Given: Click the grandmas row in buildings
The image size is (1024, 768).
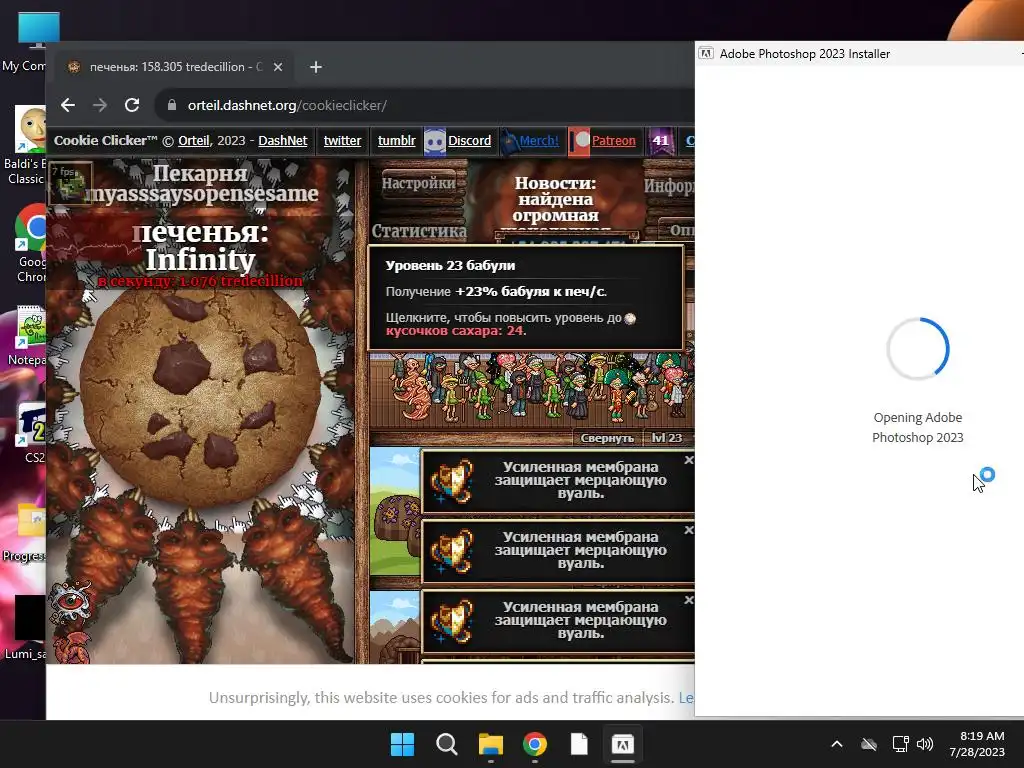Looking at the screenshot, I should [532, 389].
